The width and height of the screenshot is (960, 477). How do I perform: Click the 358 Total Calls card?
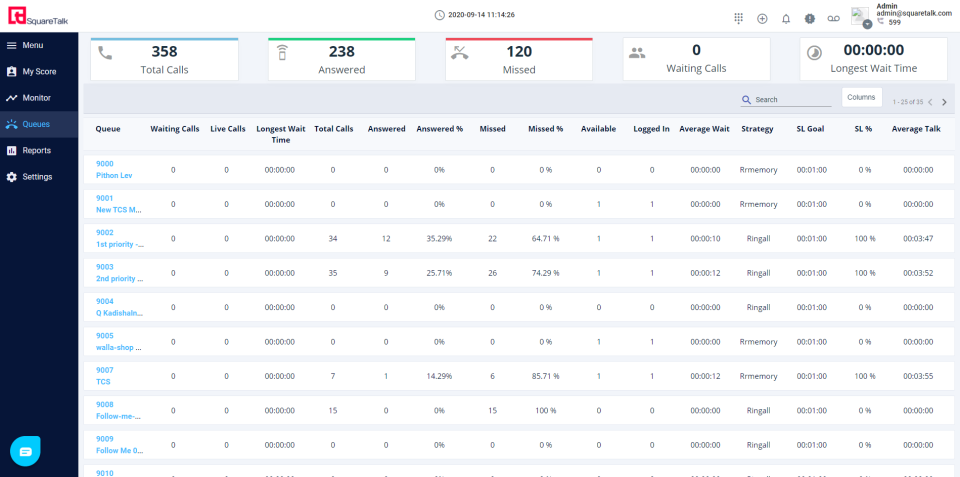(x=164, y=59)
